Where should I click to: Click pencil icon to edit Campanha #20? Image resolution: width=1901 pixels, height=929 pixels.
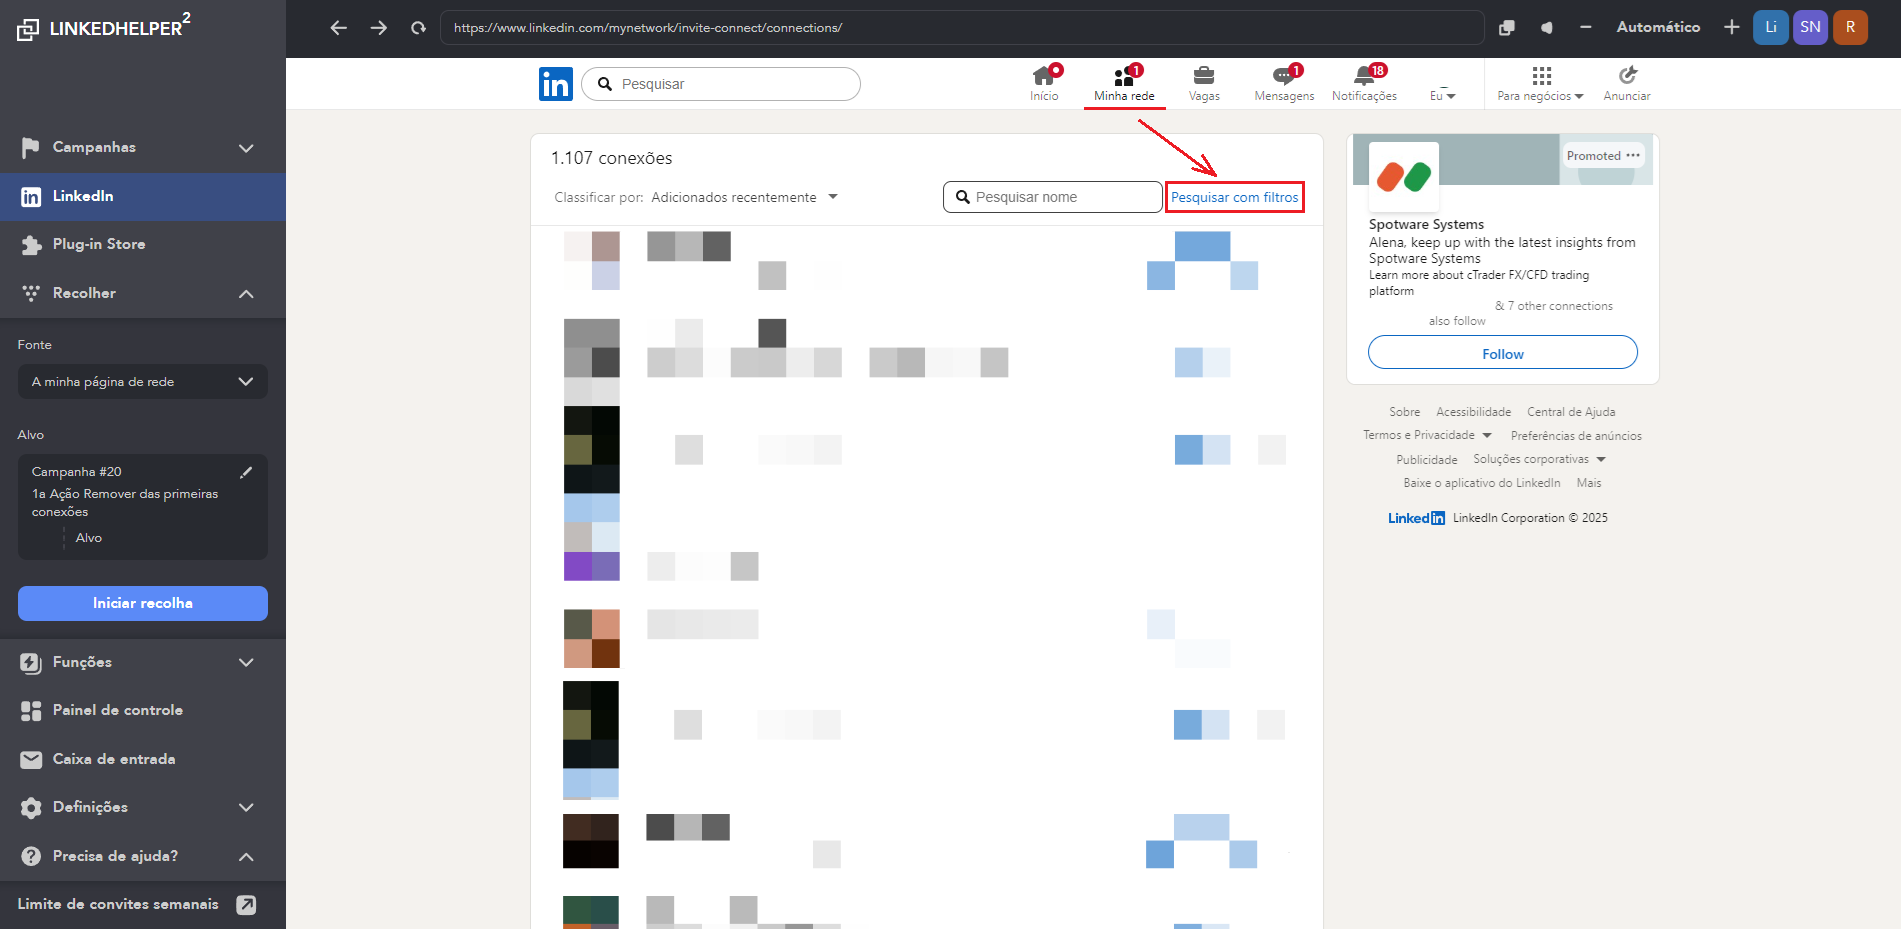pyautogui.click(x=246, y=472)
